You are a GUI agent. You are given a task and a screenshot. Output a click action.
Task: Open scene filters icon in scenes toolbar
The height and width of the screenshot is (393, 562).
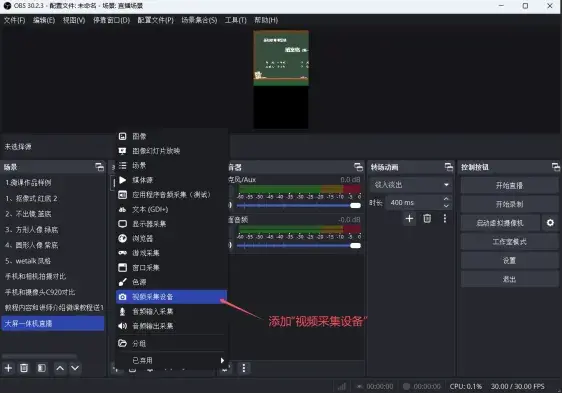tap(42, 368)
